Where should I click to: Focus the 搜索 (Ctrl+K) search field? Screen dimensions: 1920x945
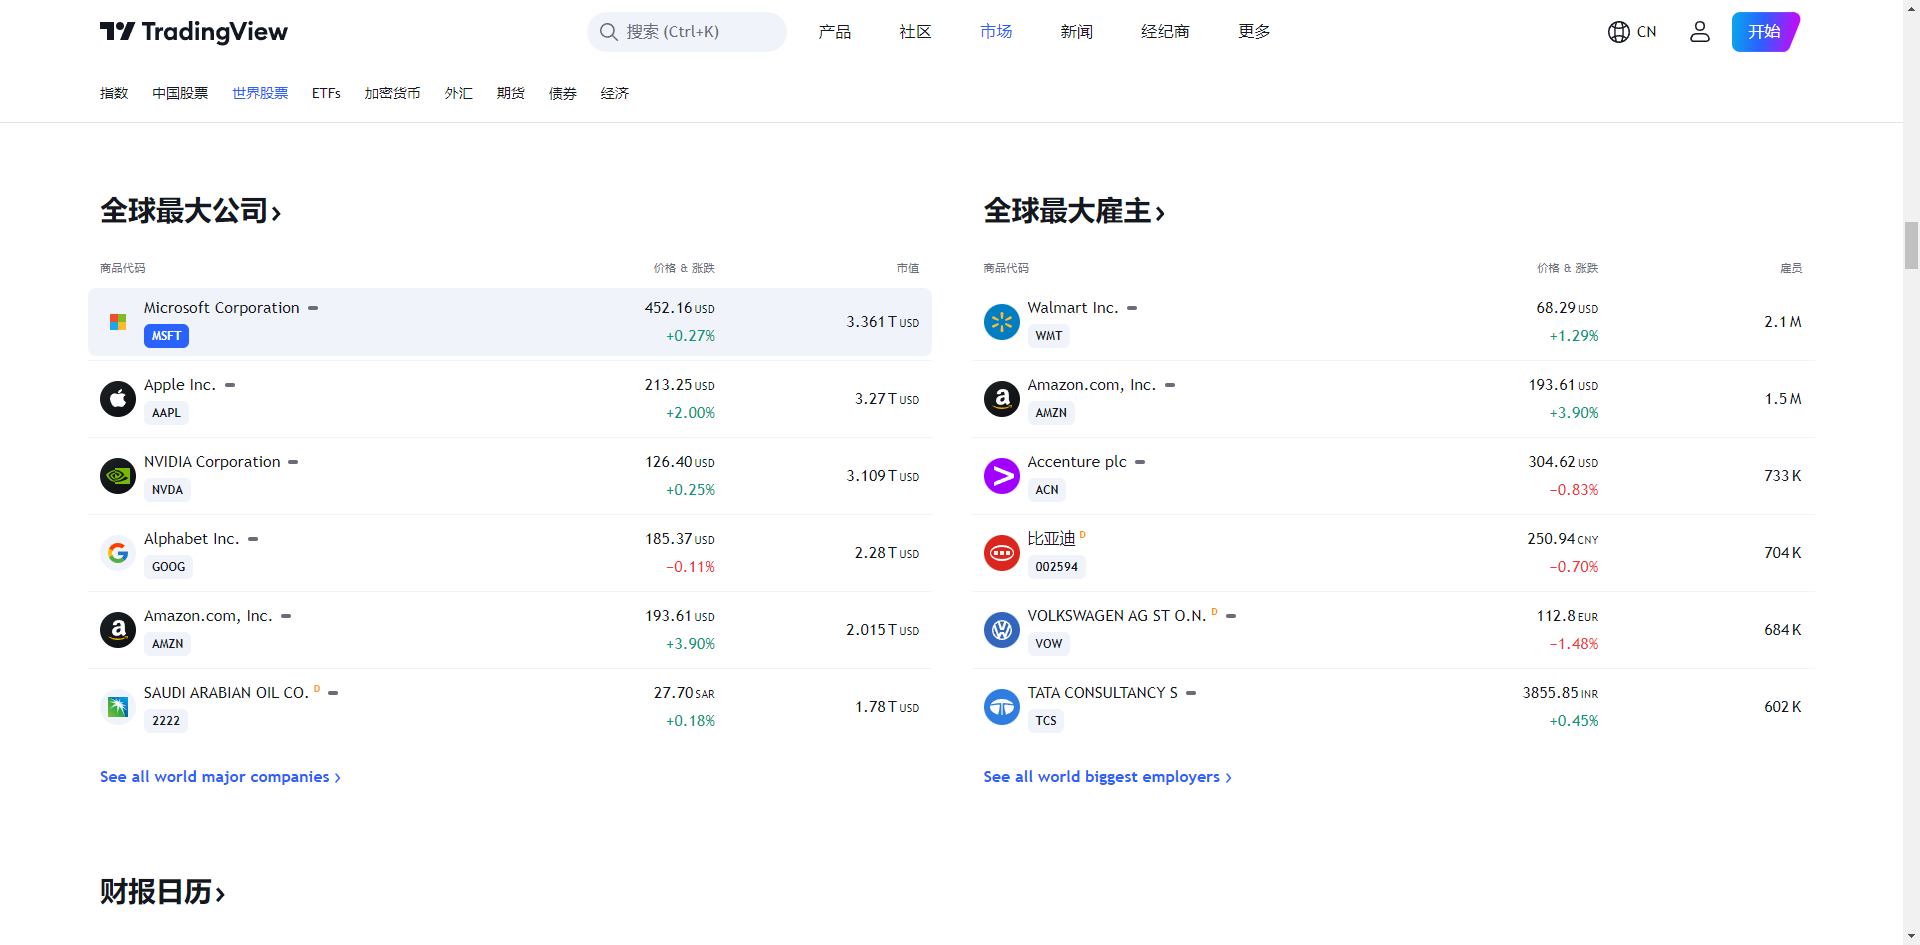pos(687,32)
